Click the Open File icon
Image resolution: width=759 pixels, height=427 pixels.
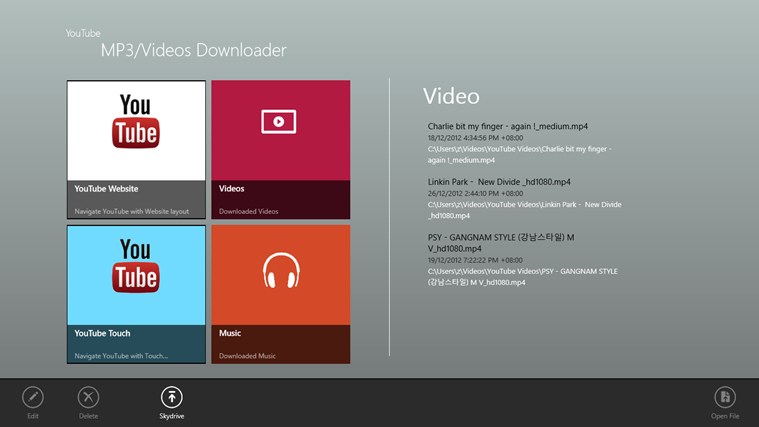(x=725, y=397)
